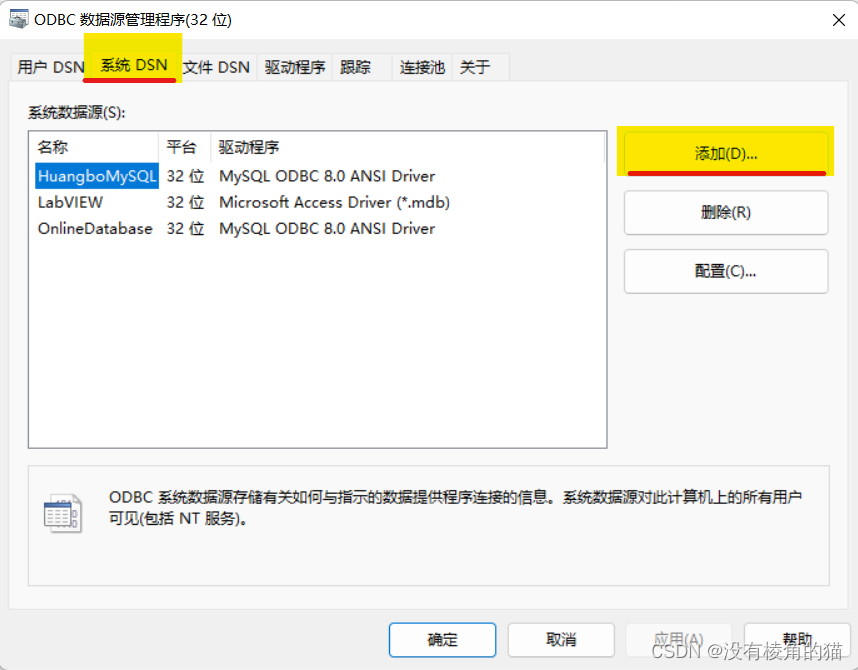Open configuration with the 配置(C) button
Viewport: 858px width, 670px height.
[x=725, y=271]
